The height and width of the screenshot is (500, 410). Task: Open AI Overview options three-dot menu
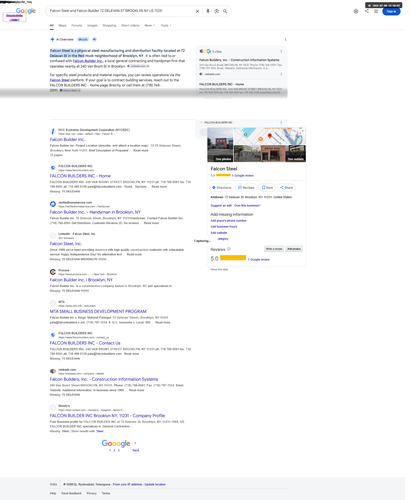point(285,39)
